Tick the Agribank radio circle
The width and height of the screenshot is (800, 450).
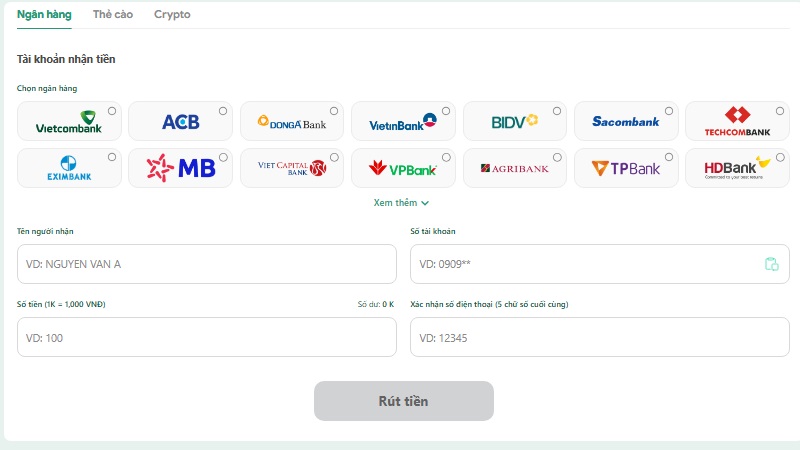pyautogui.click(x=557, y=157)
